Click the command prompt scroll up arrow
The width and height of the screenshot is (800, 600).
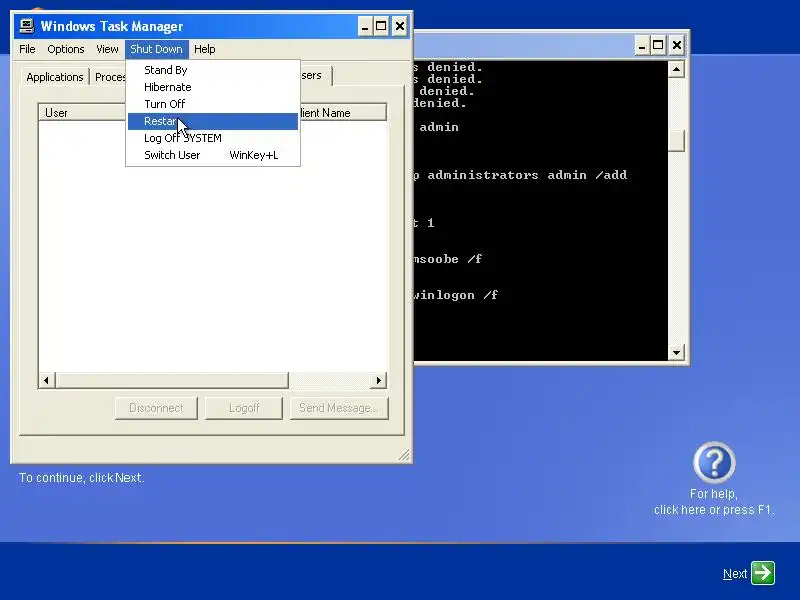pyautogui.click(x=676, y=69)
